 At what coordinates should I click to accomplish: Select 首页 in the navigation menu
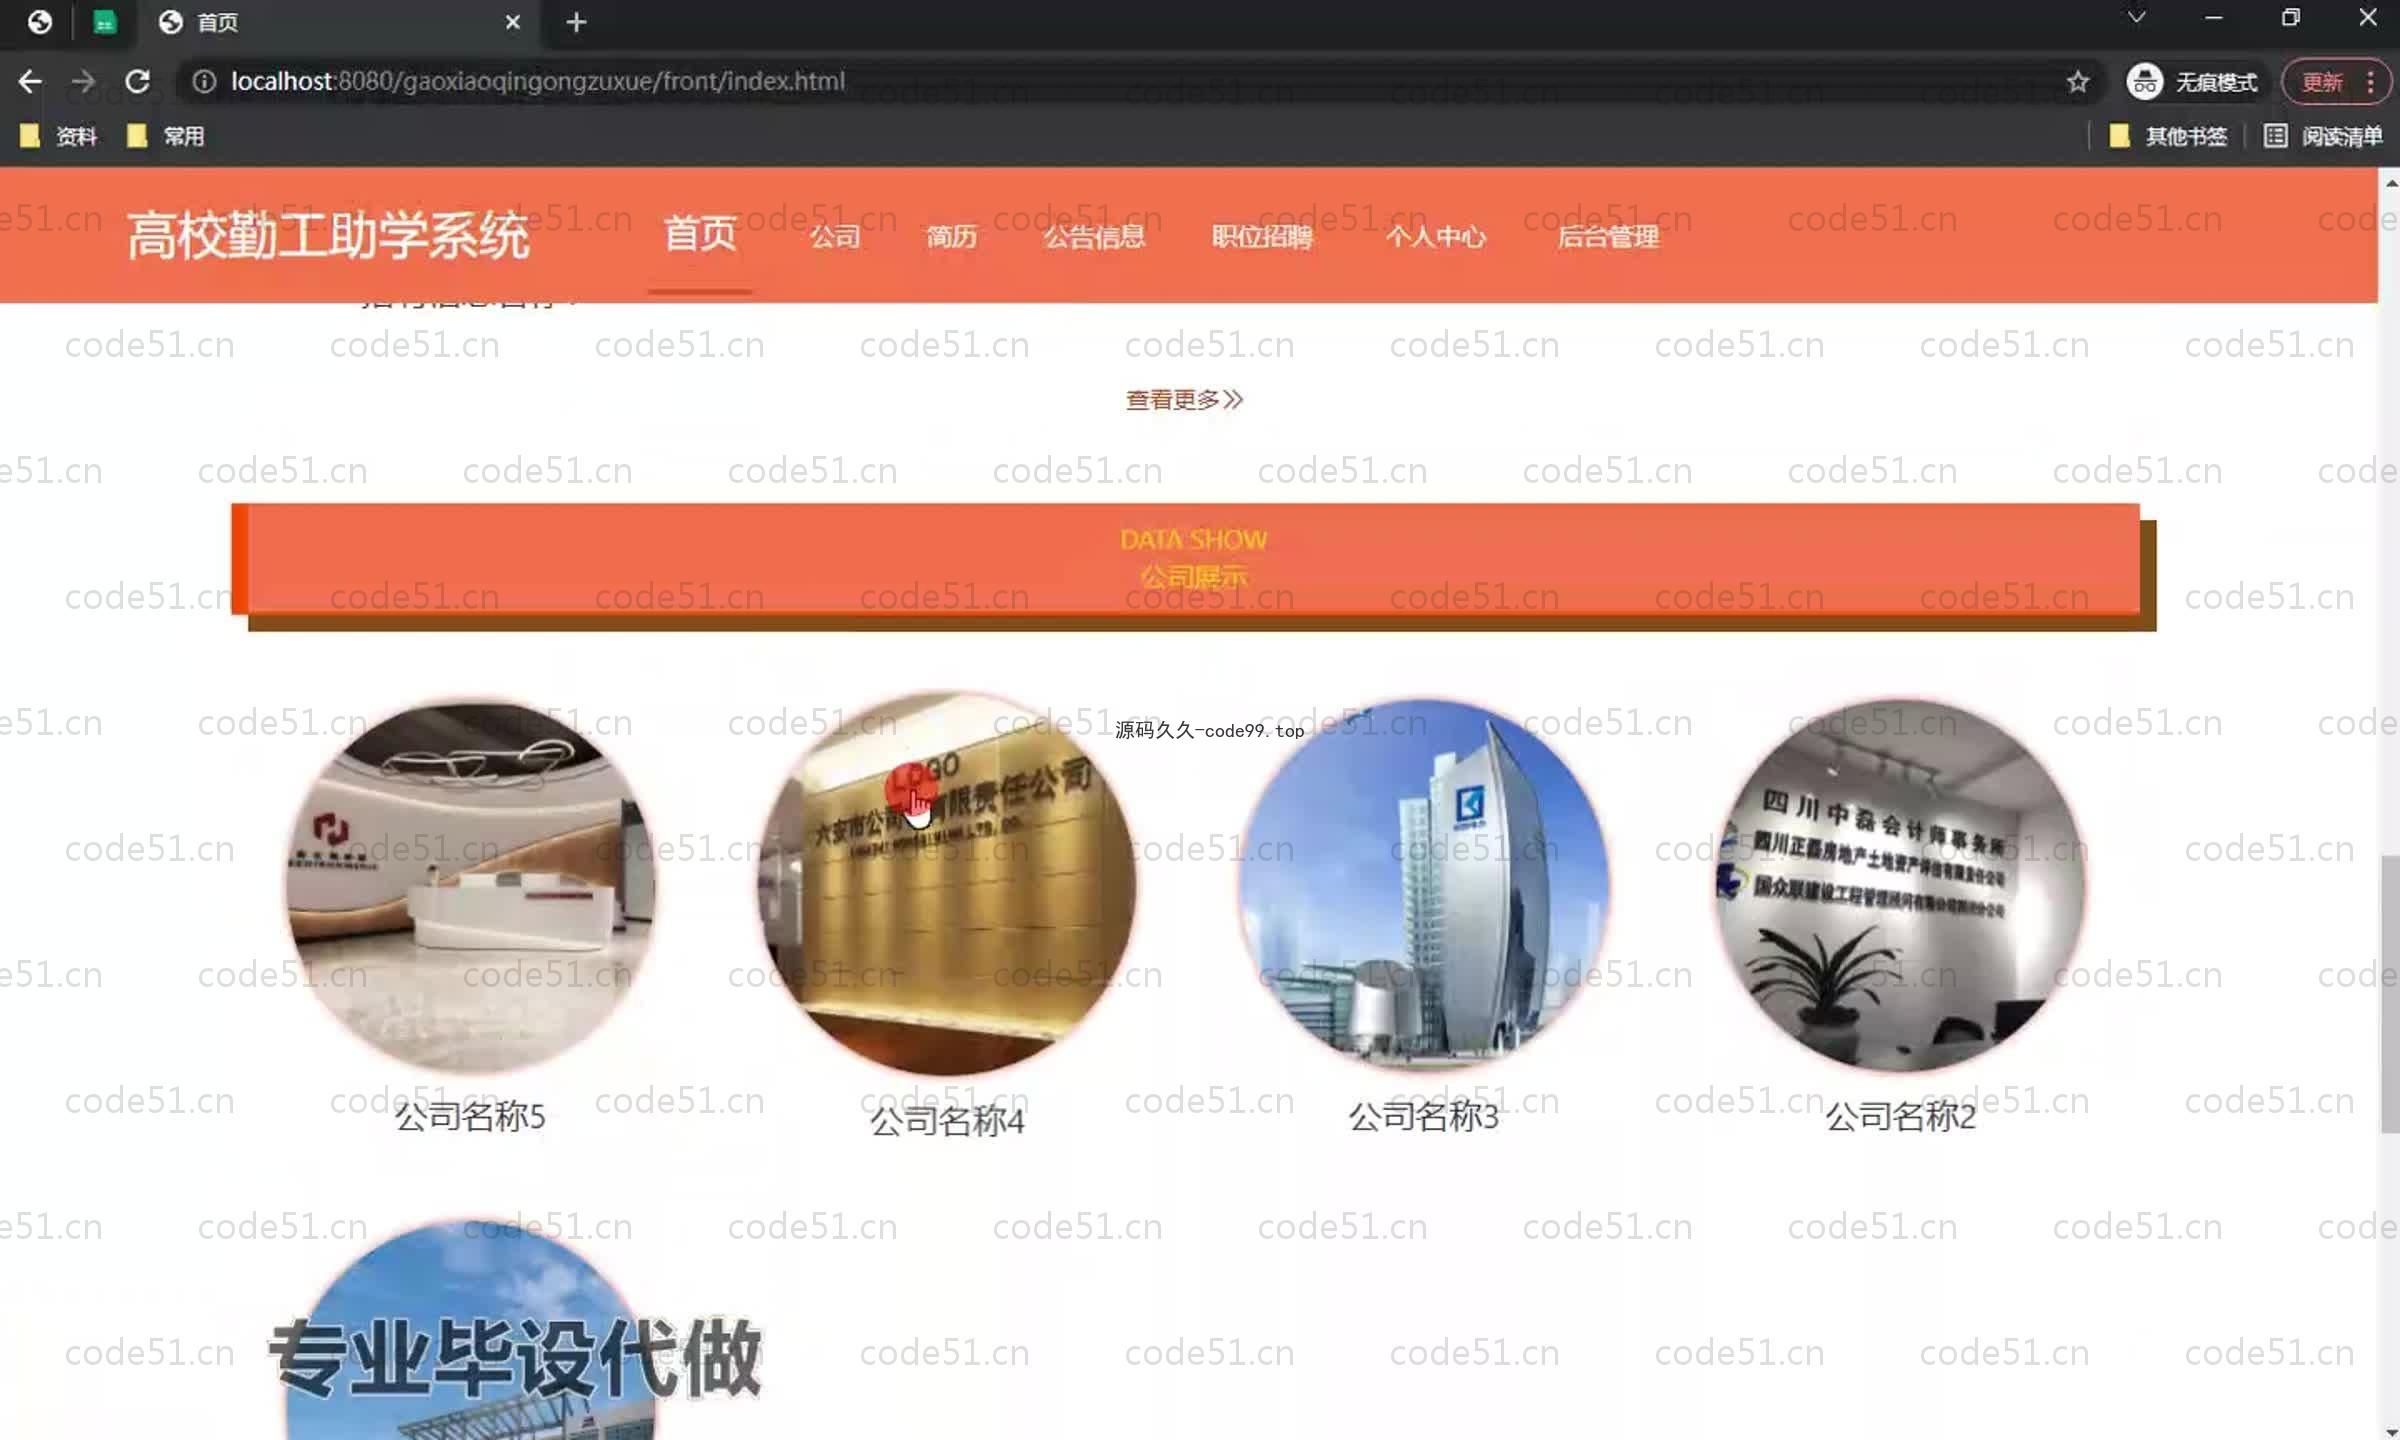click(x=700, y=234)
